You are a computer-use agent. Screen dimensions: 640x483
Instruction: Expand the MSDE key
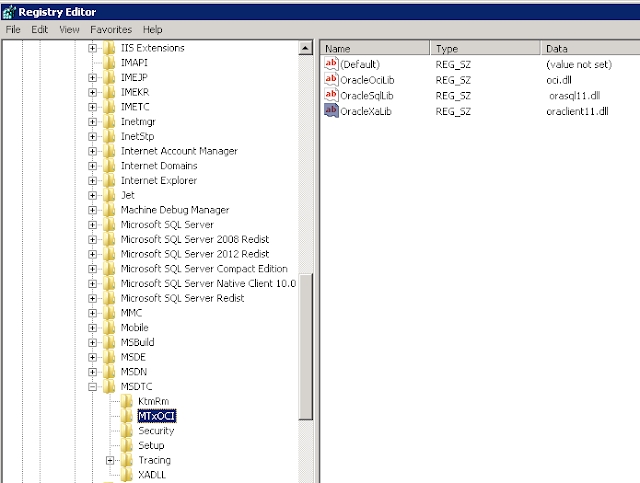pyautogui.click(x=92, y=357)
